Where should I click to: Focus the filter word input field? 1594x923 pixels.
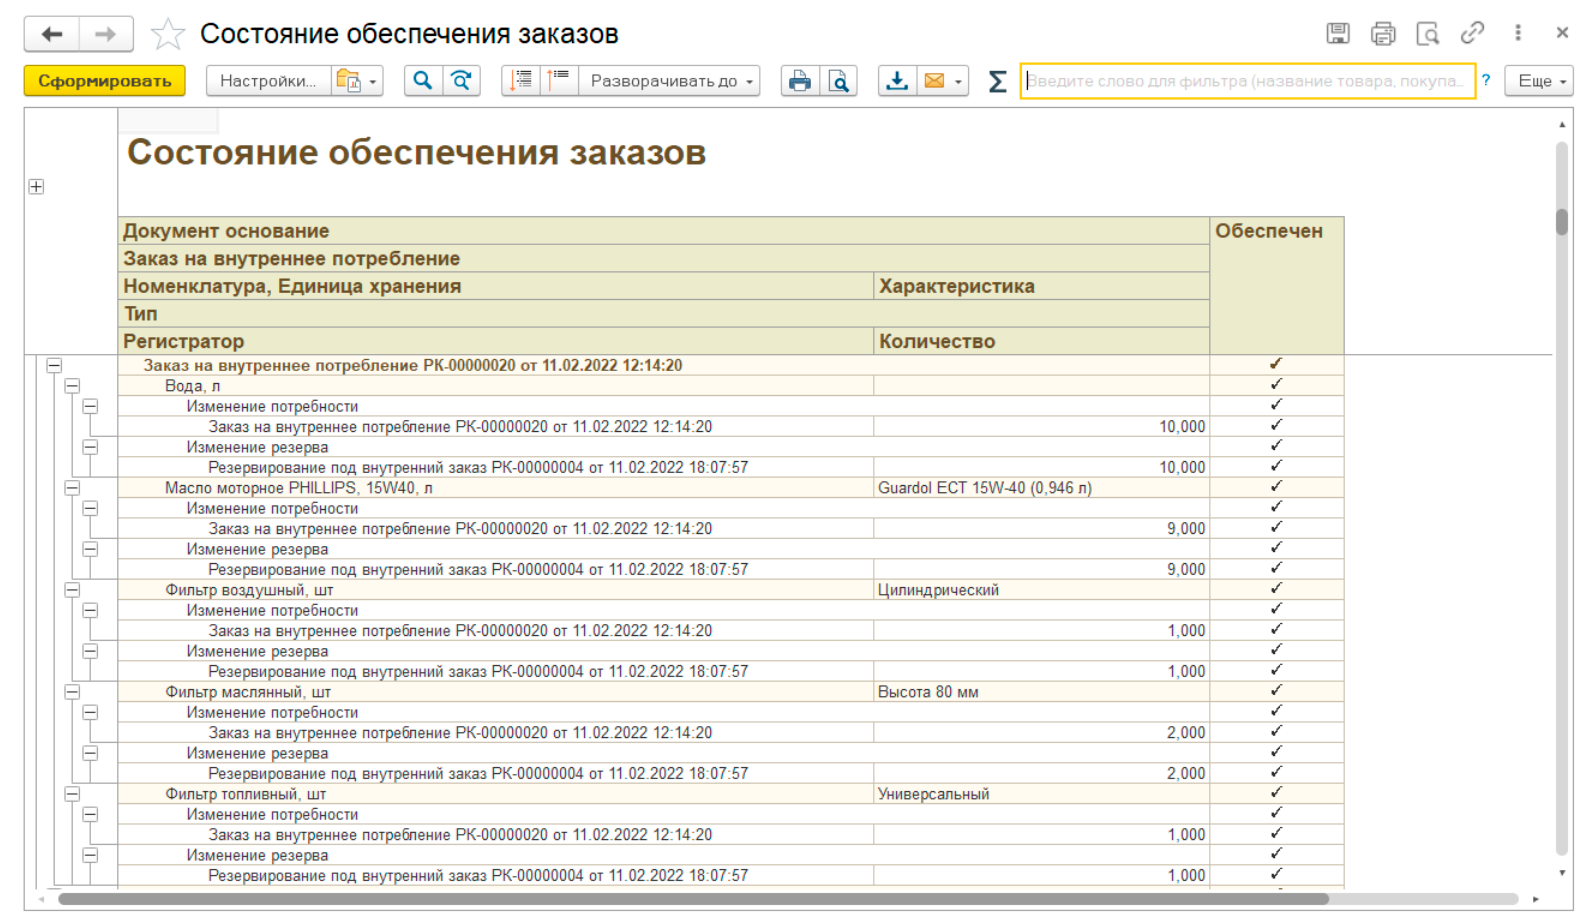tap(1247, 81)
